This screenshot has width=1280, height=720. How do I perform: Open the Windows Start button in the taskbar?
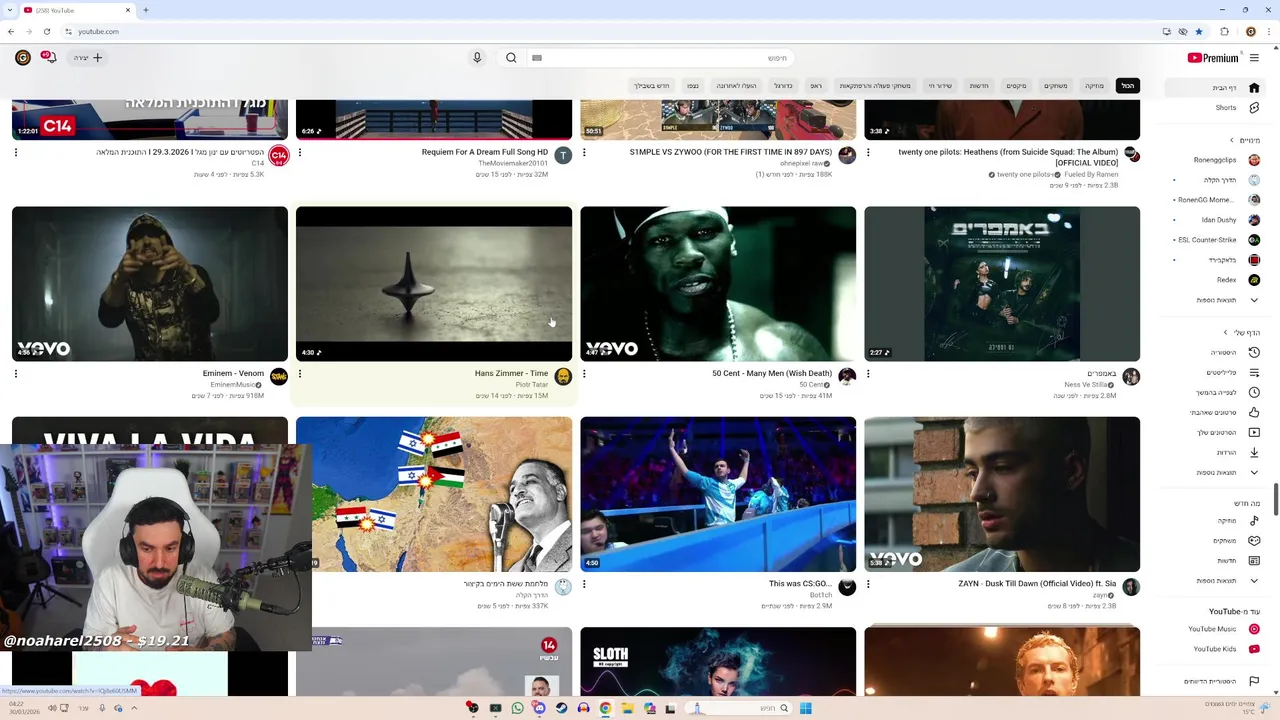coord(805,708)
